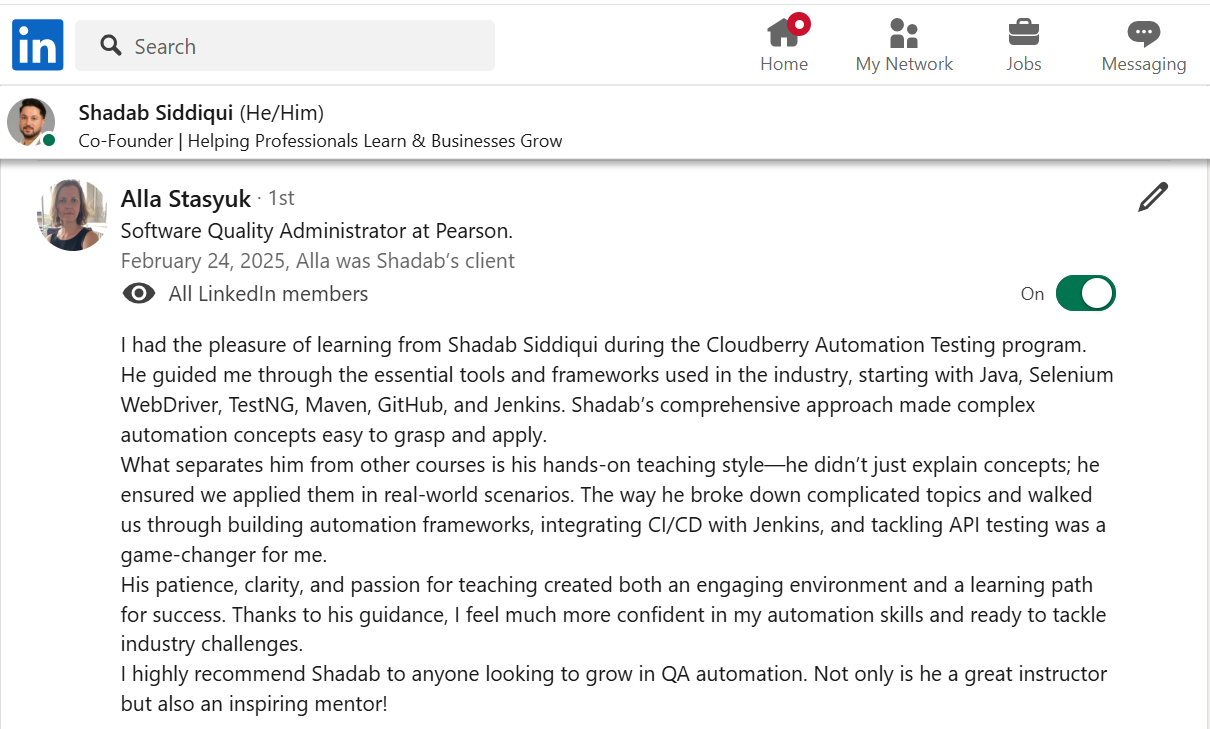Click the "On" label beside the switch

[x=1032, y=294]
